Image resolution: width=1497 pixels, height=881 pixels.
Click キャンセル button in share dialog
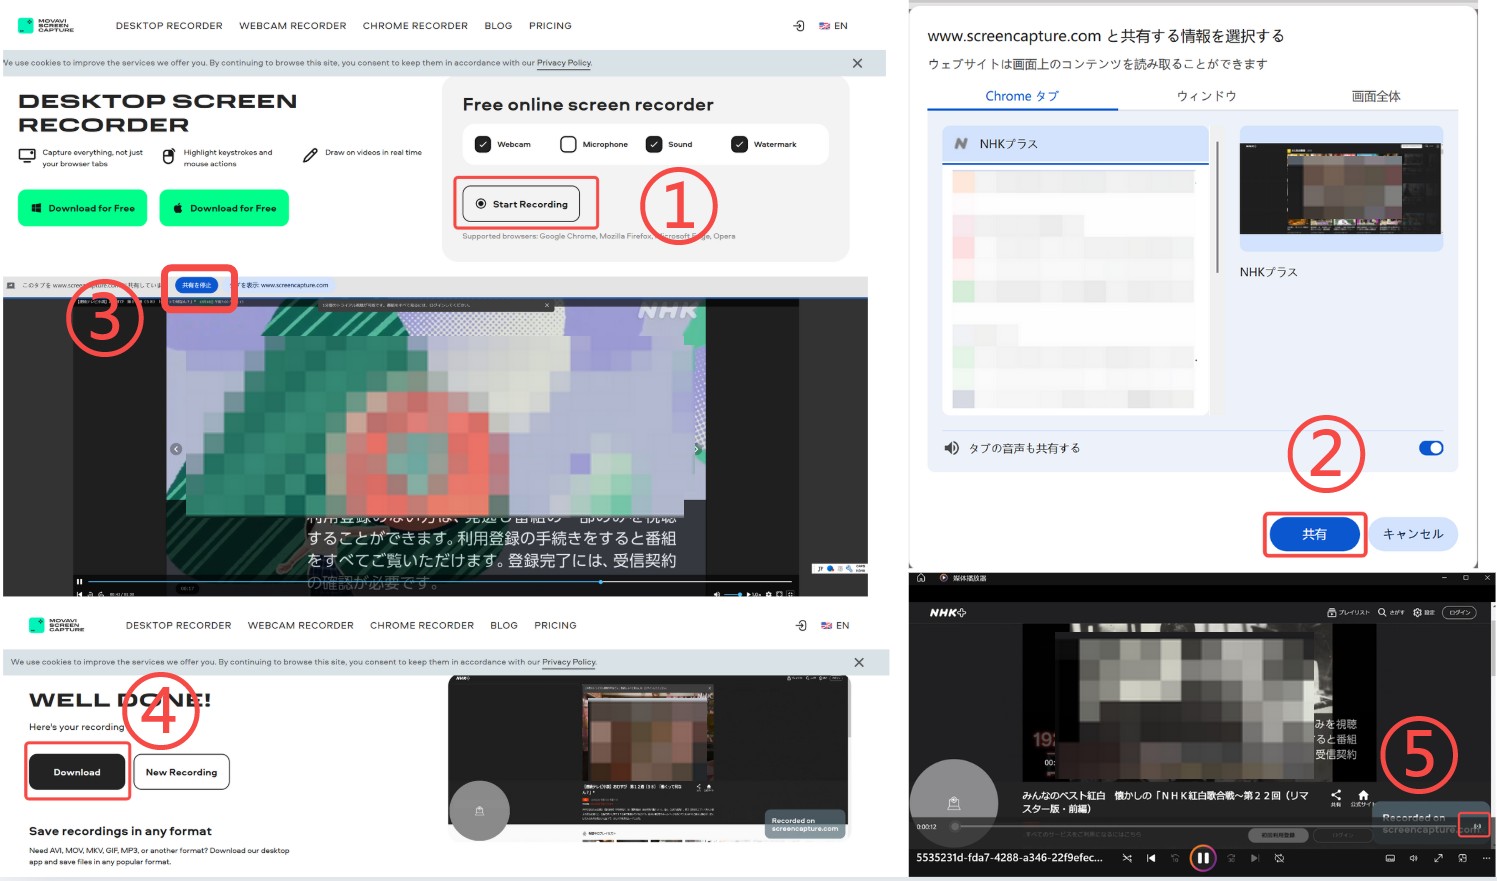coord(1413,534)
